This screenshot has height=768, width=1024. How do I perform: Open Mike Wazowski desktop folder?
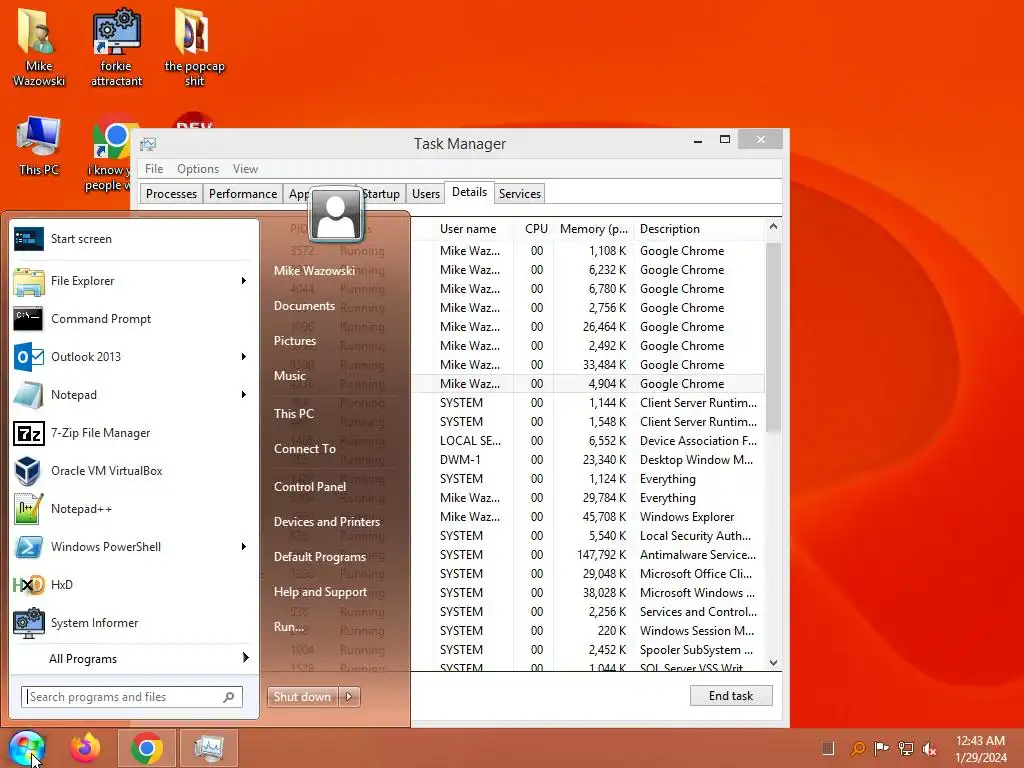coord(39,47)
